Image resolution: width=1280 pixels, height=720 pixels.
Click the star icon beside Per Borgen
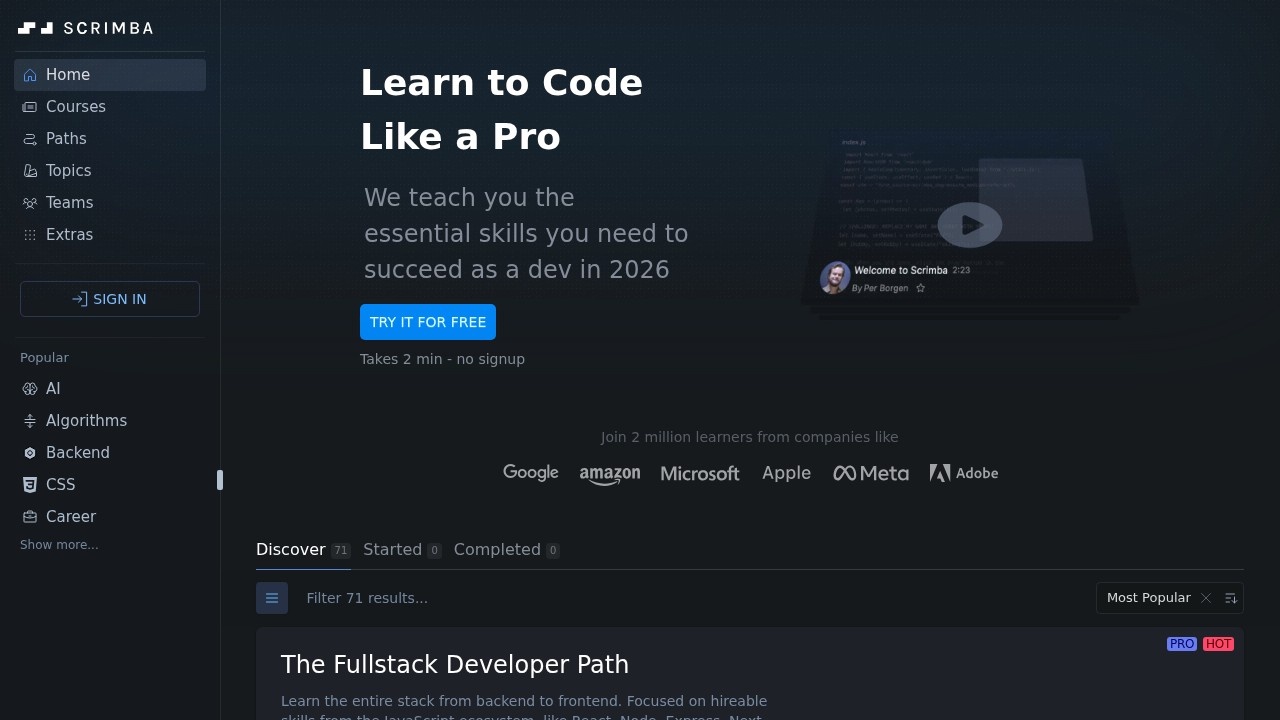(921, 288)
